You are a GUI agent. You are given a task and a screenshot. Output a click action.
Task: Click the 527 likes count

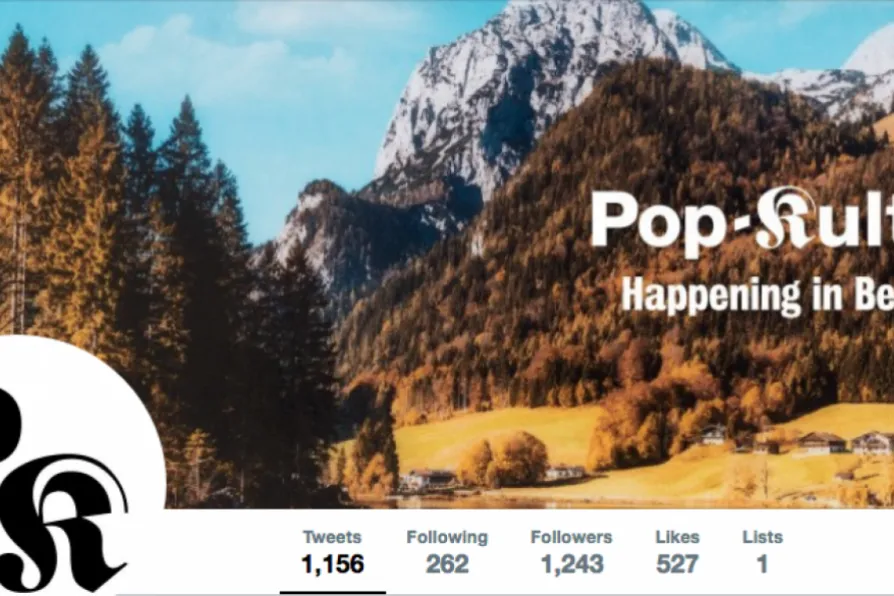677,564
